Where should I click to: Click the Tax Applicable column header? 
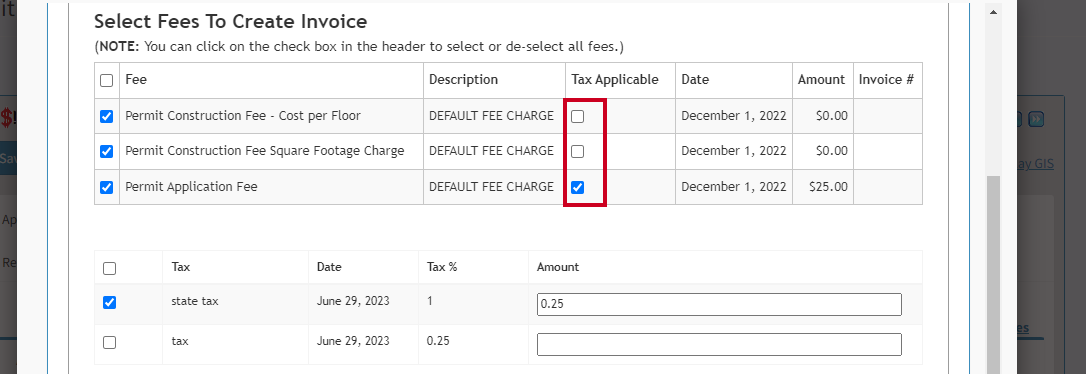615,80
